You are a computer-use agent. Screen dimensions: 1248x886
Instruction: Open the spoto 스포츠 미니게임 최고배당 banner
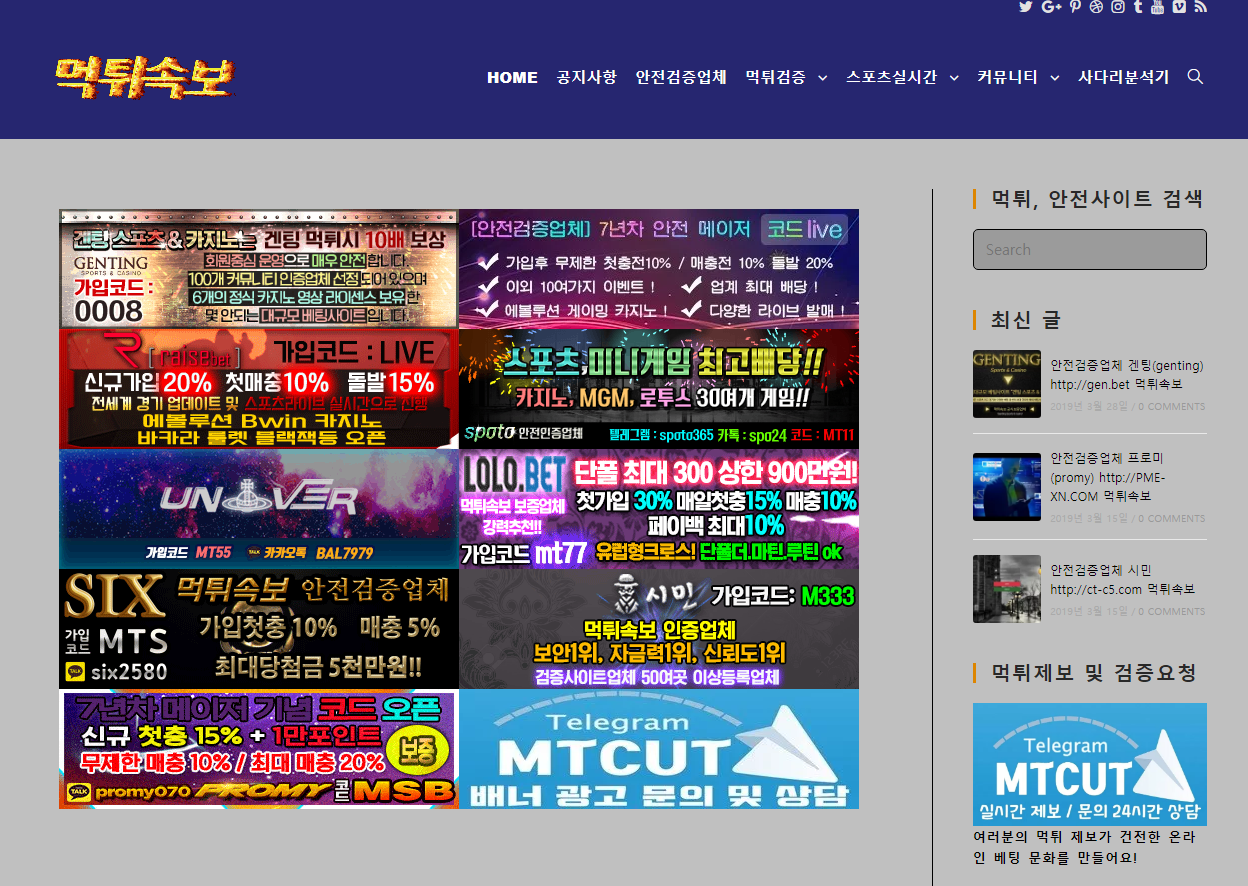[x=659, y=389]
